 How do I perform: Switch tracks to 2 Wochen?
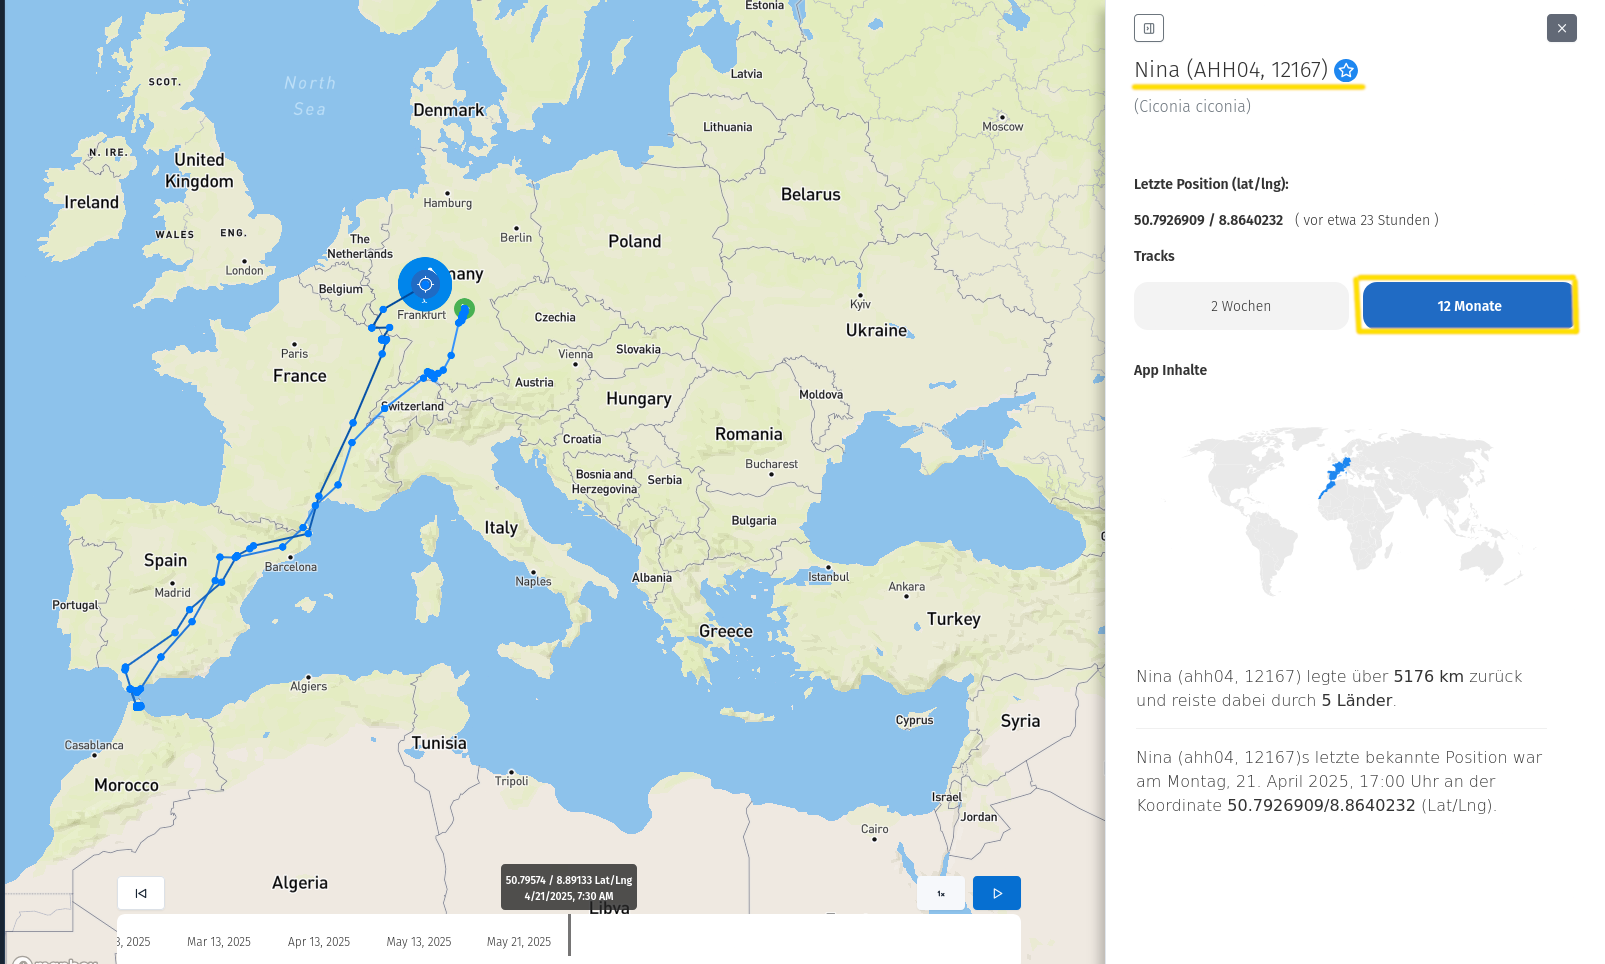coord(1240,306)
